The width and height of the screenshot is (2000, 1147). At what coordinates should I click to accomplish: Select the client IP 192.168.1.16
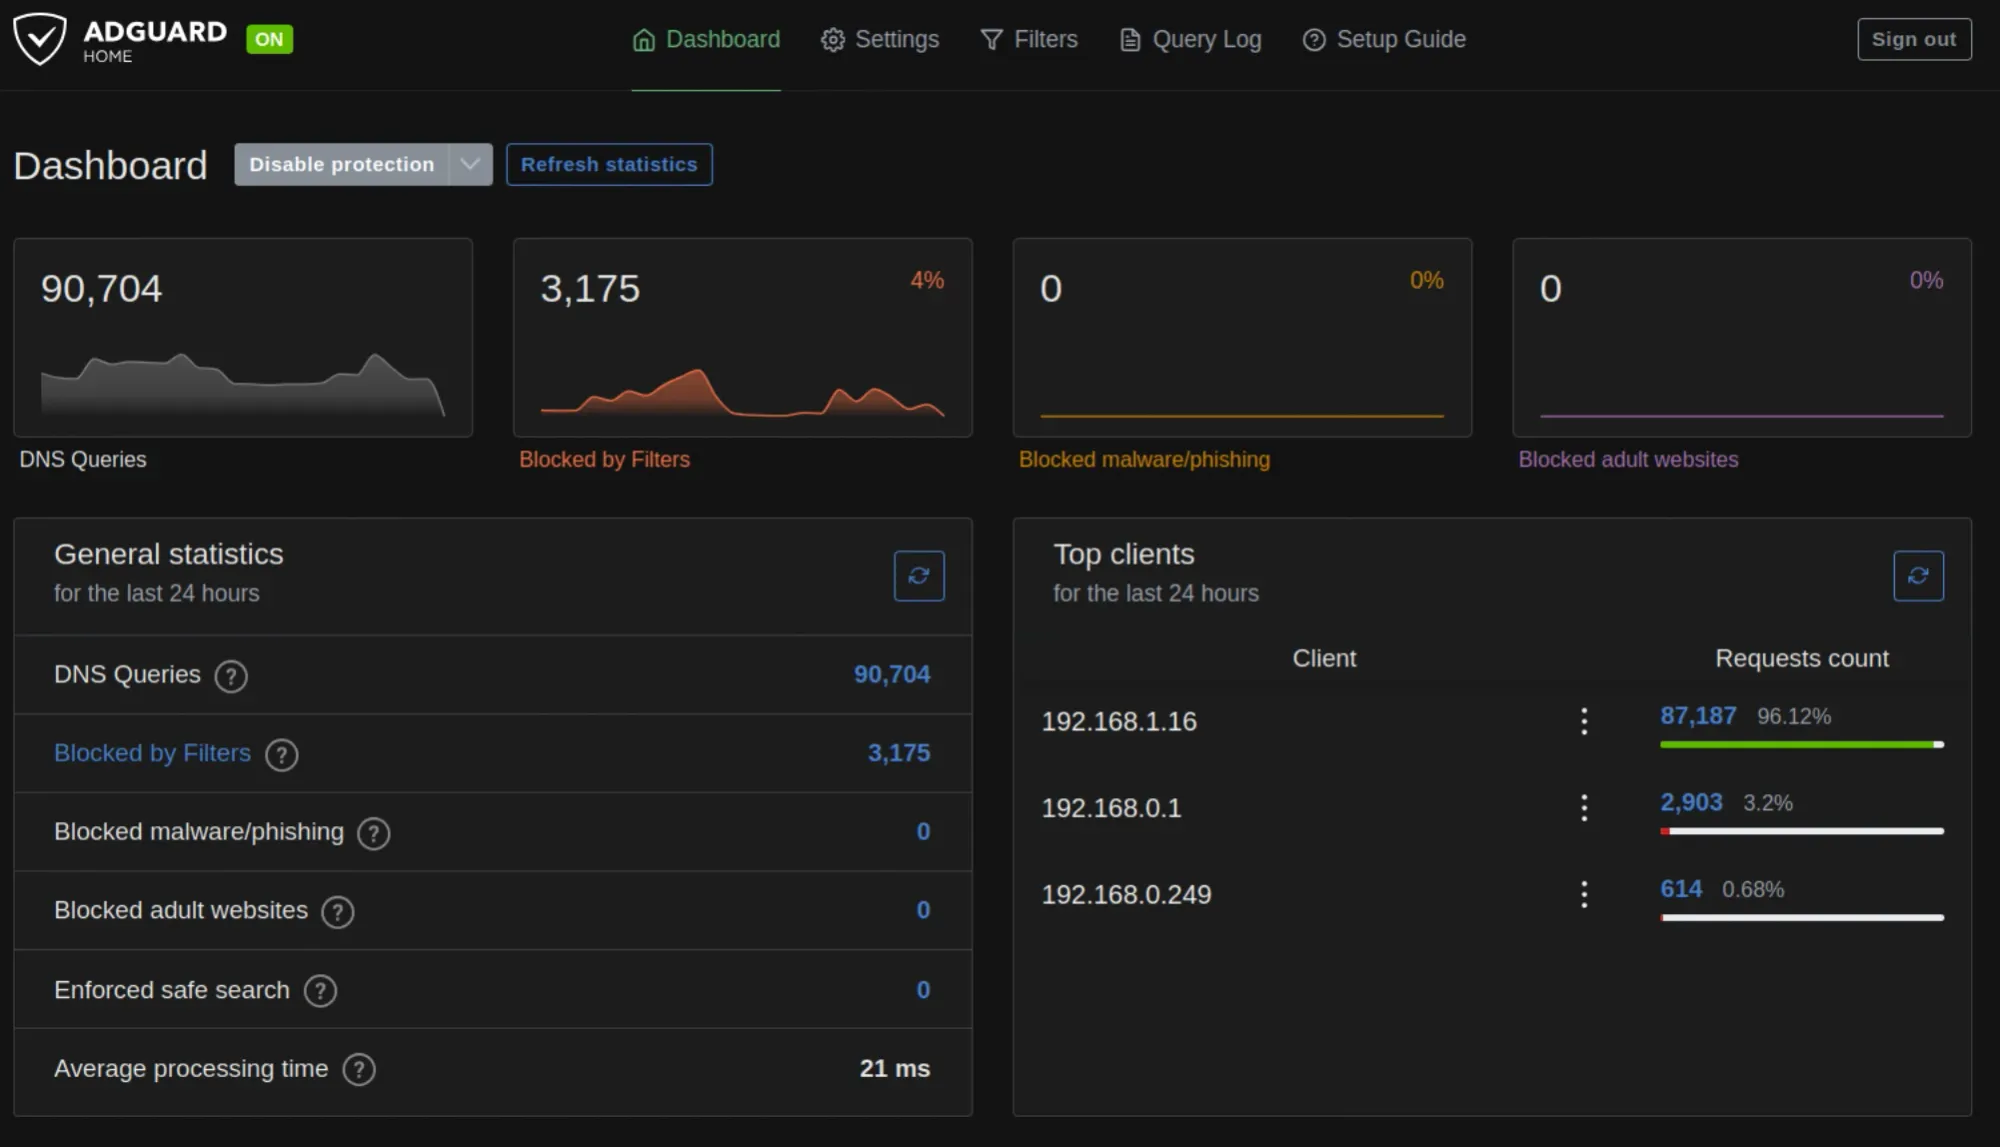1119,721
